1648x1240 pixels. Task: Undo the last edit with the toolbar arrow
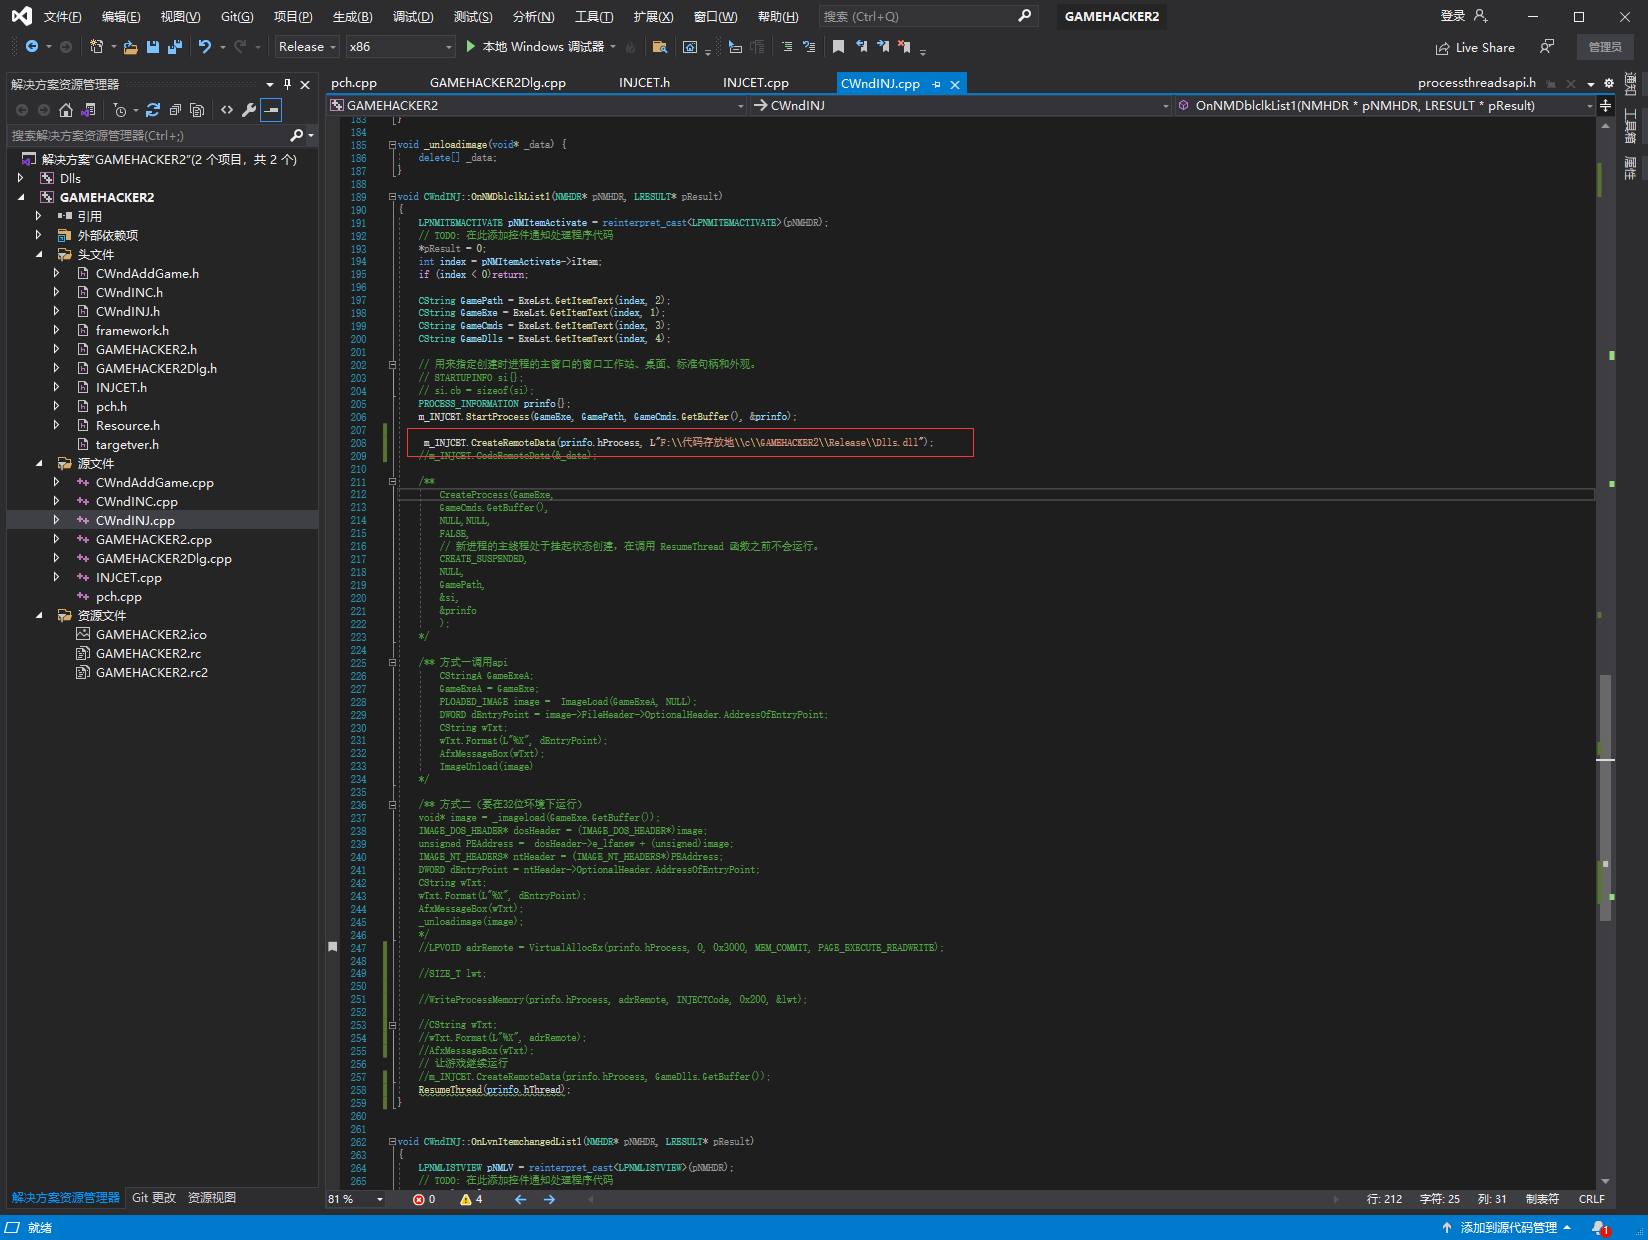pos(205,46)
